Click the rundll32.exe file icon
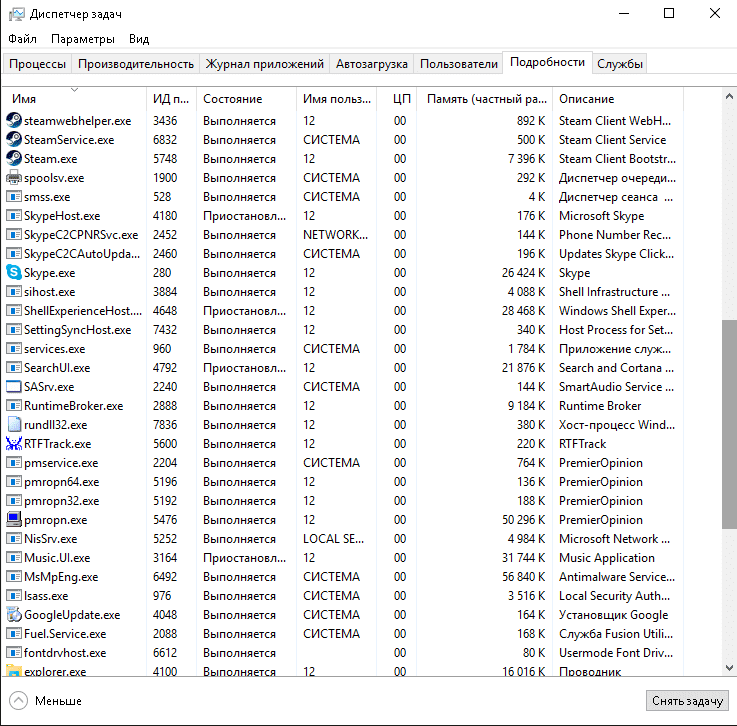 15,424
